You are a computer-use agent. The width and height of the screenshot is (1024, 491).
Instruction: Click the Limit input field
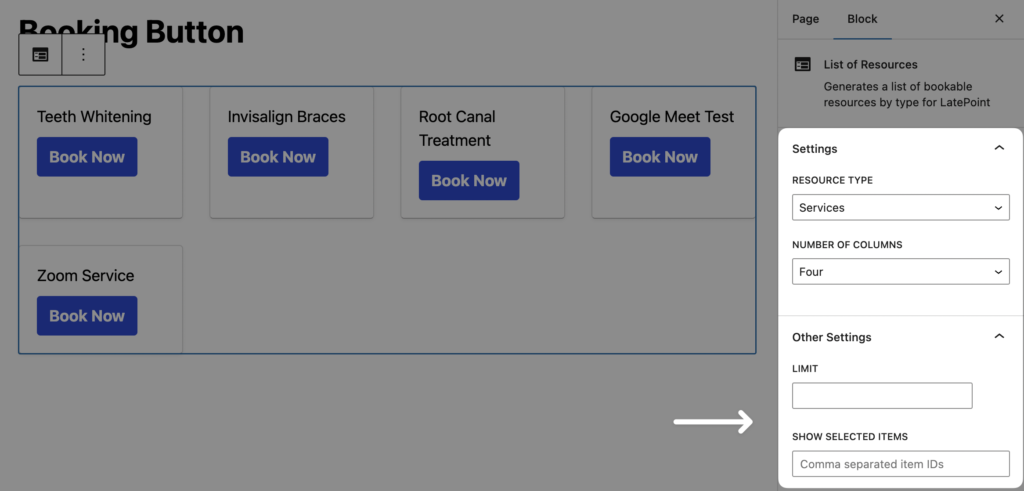tap(882, 396)
